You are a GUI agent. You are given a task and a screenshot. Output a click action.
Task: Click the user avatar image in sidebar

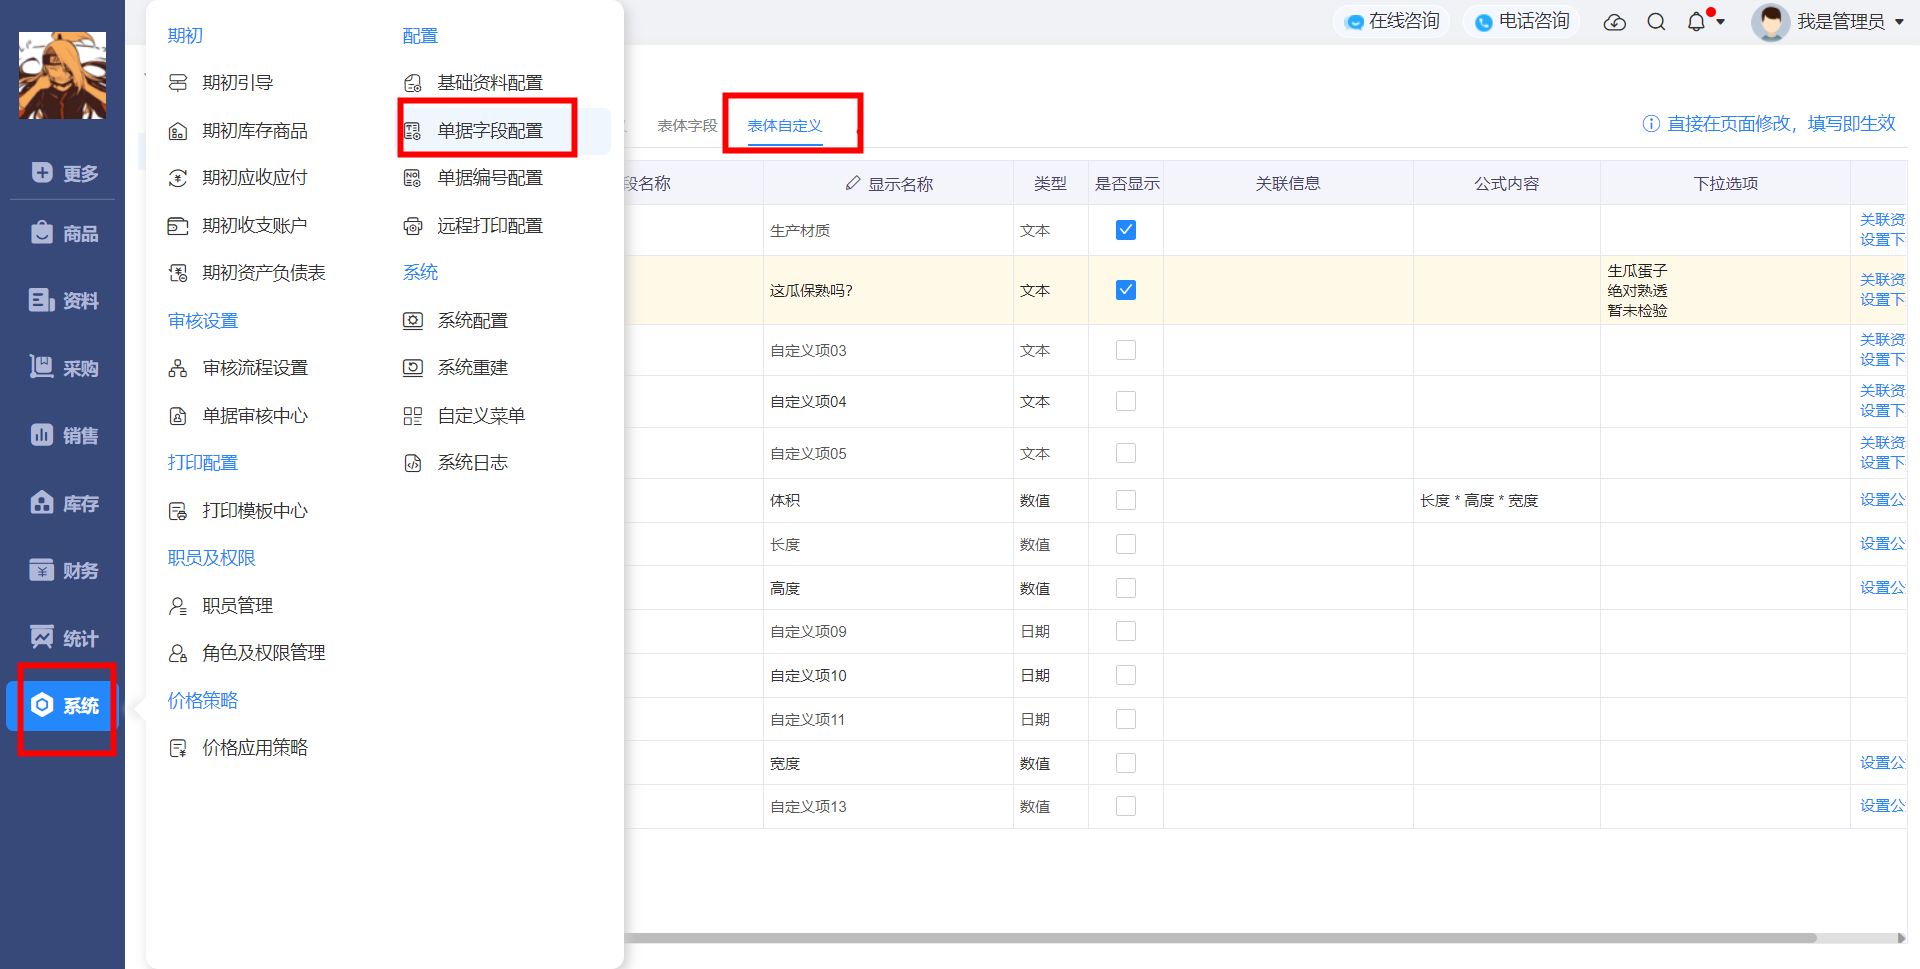(x=62, y=75)
